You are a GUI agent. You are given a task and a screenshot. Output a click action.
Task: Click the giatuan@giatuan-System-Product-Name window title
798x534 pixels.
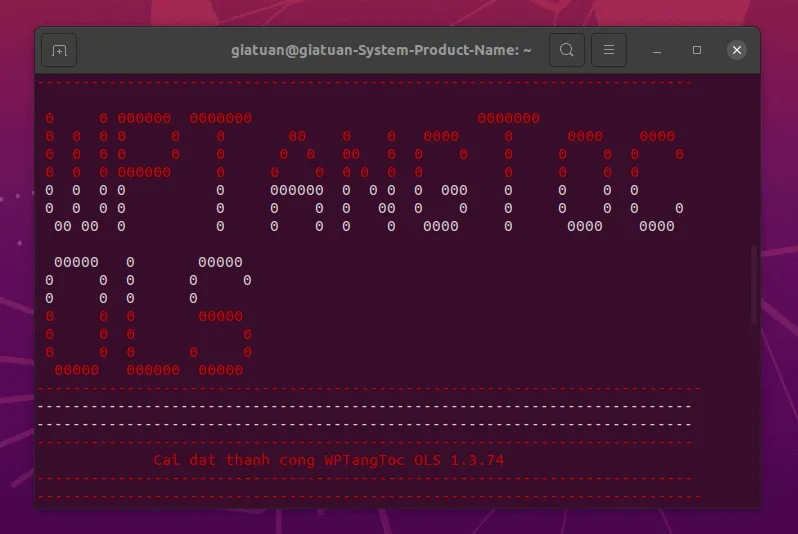381,50
